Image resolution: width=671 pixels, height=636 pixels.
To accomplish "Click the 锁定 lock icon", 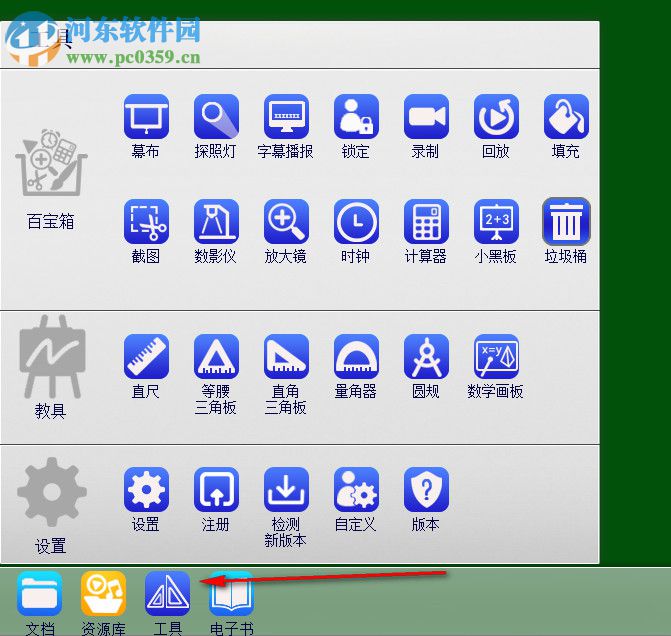I will click(x=356, y=116).
